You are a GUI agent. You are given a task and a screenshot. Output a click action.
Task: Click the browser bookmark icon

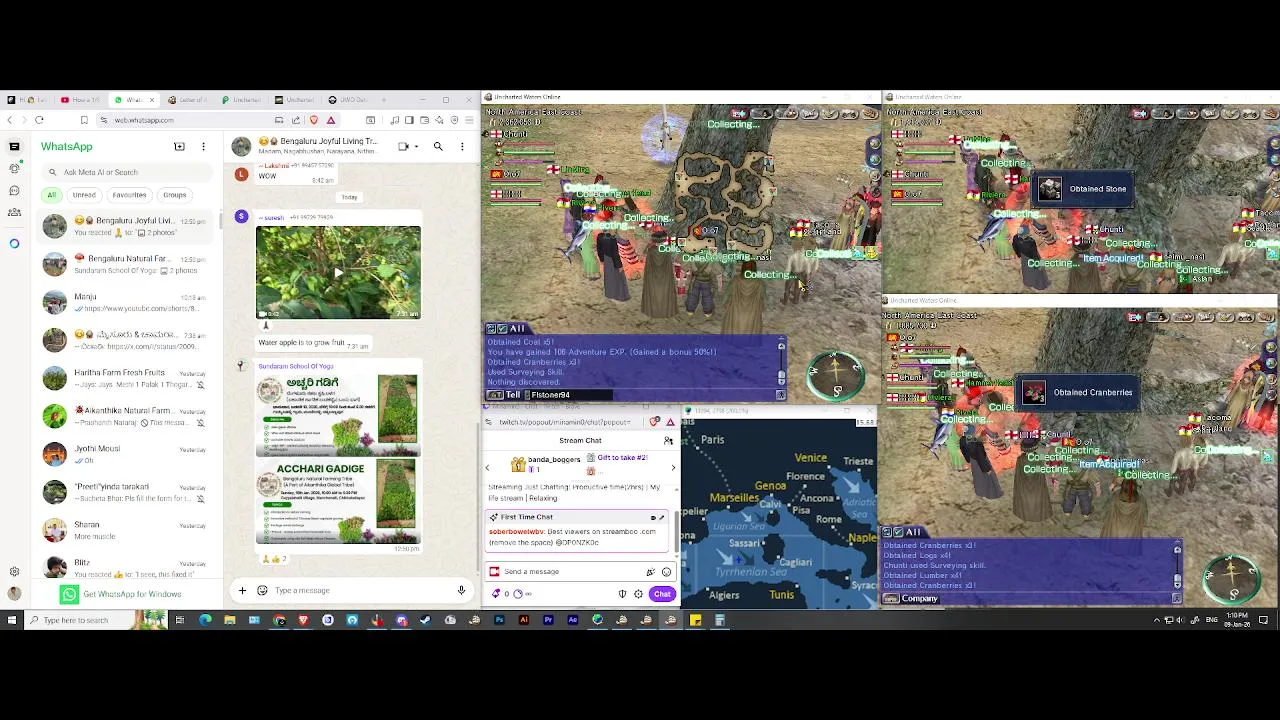84,120
